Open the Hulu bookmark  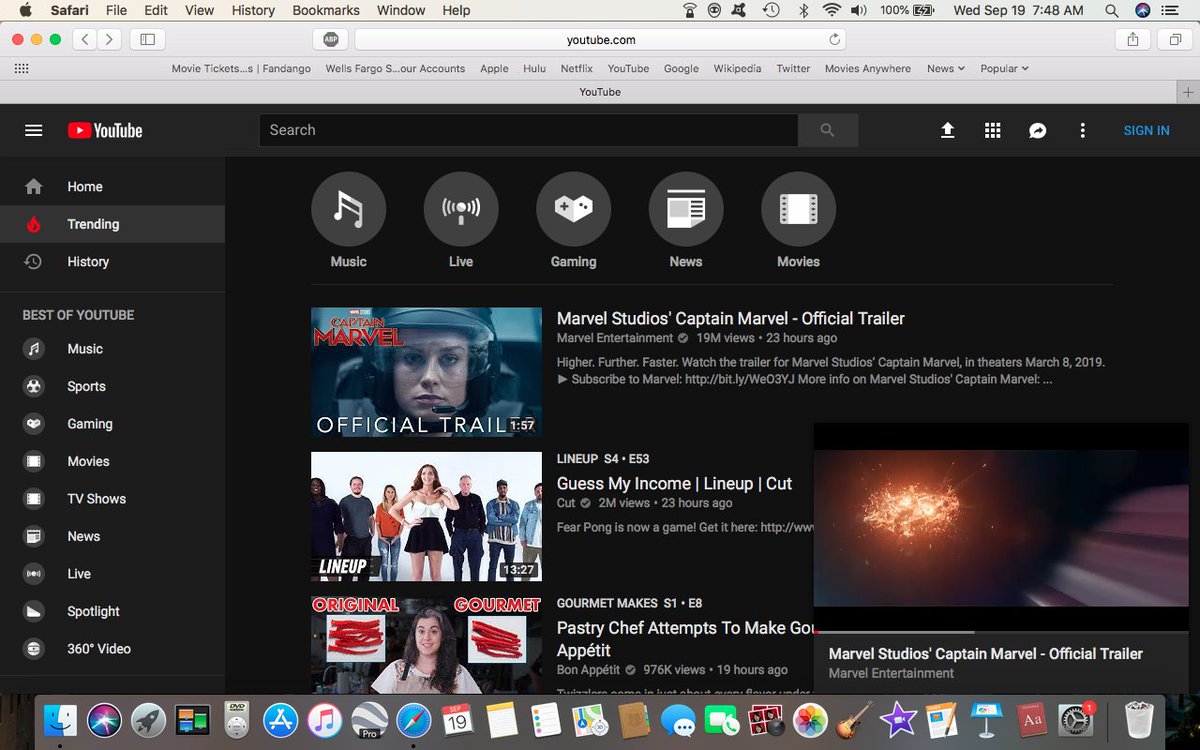534,69
